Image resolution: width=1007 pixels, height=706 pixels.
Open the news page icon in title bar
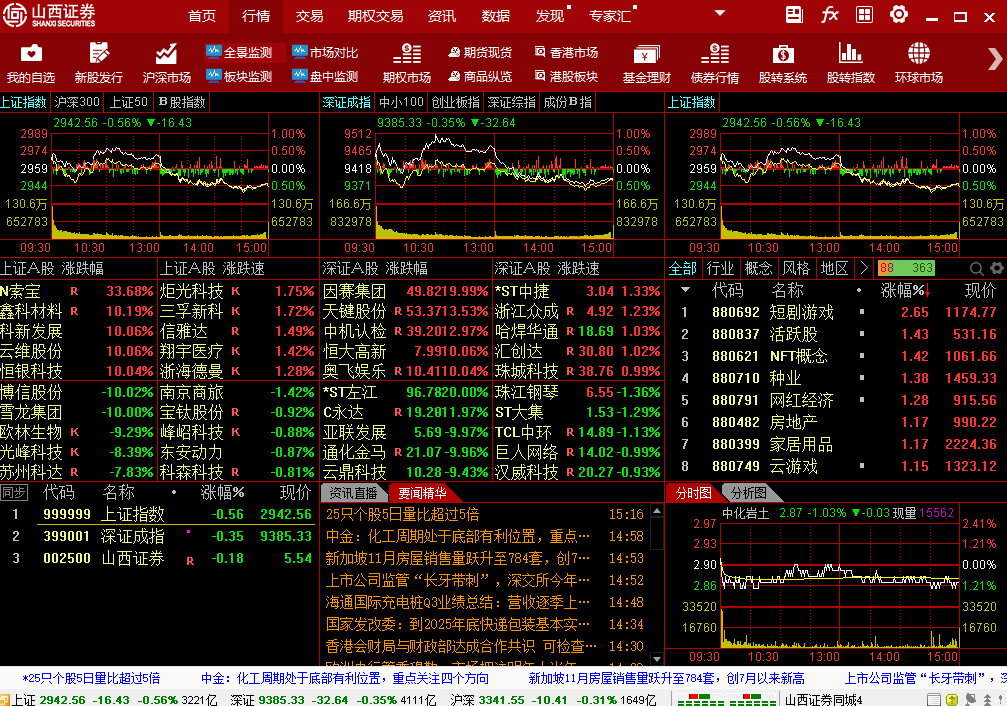[x=794, y=15]
